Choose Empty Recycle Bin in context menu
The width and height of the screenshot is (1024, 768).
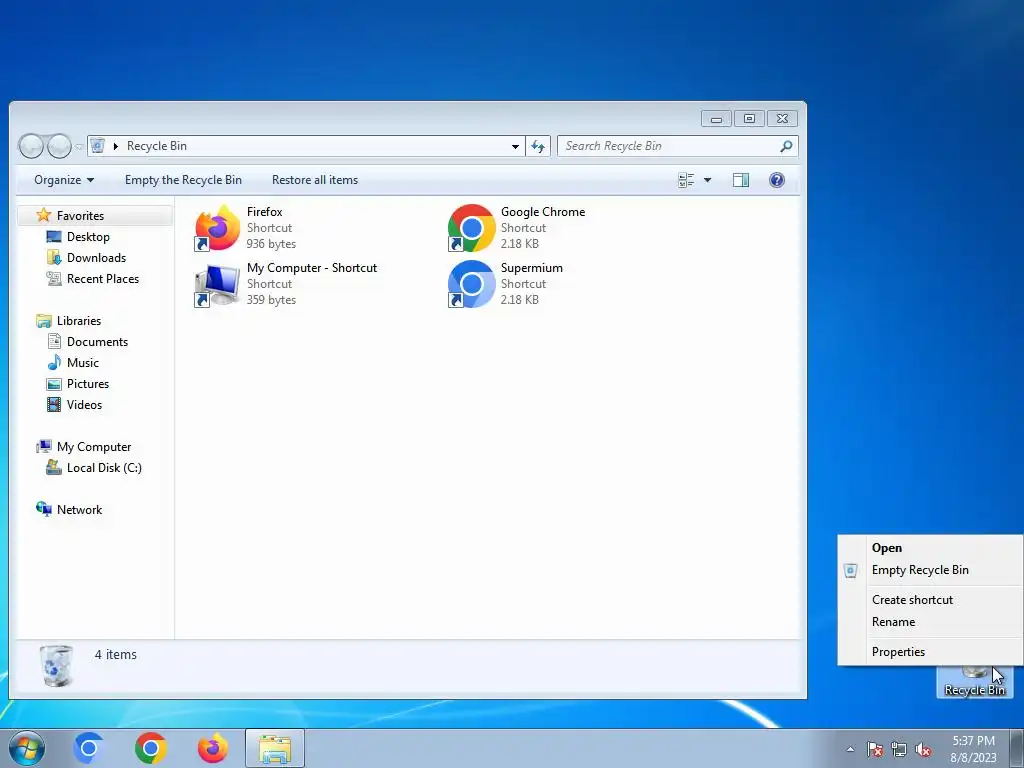(x=930, y=570)
